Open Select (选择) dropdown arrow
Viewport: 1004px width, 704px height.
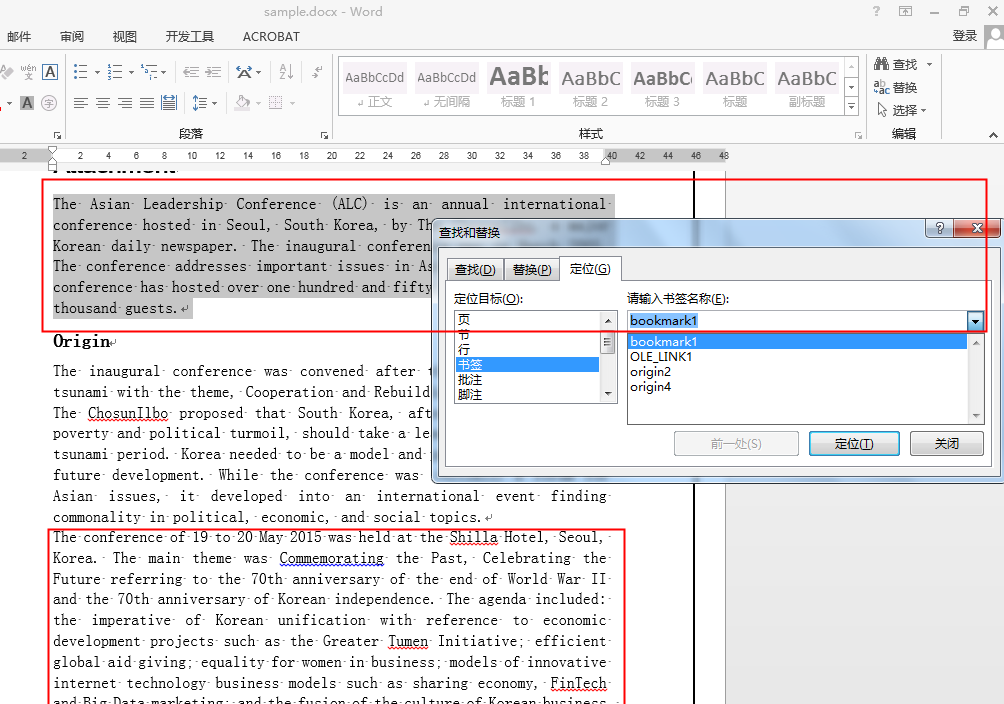point(924,110)
